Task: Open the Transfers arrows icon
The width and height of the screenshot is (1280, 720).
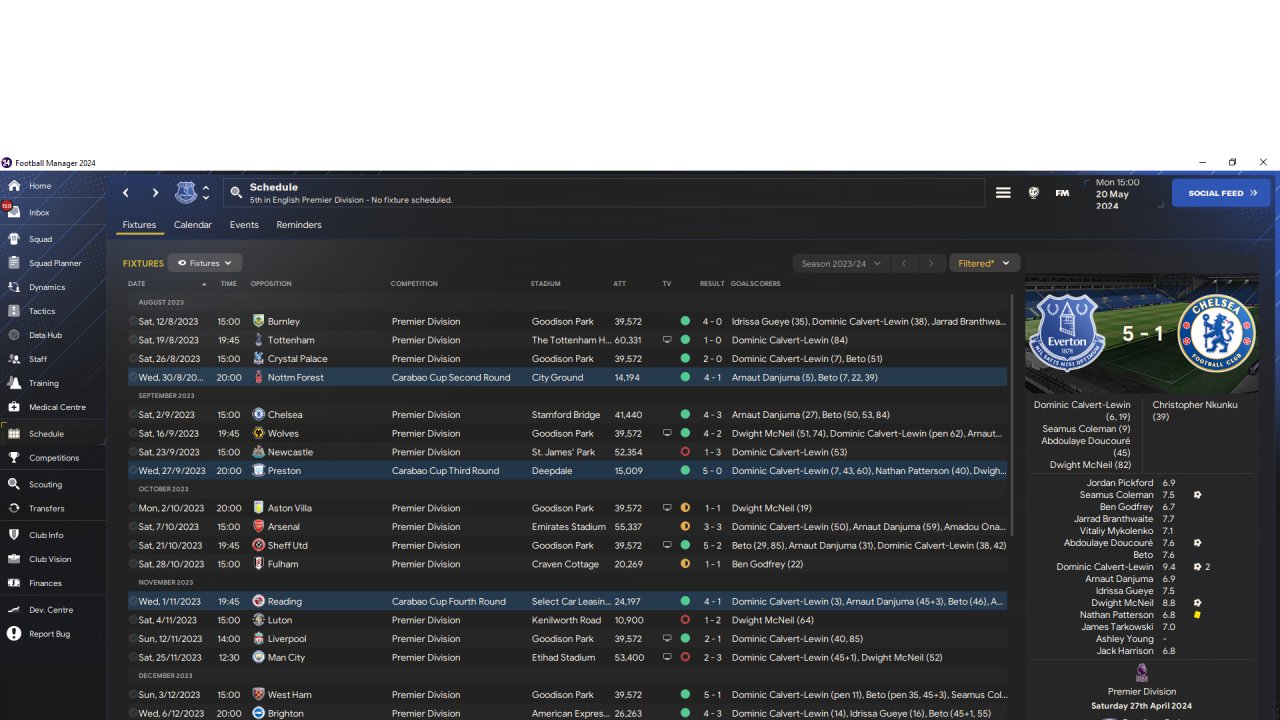Action: [x=14, y=508]
